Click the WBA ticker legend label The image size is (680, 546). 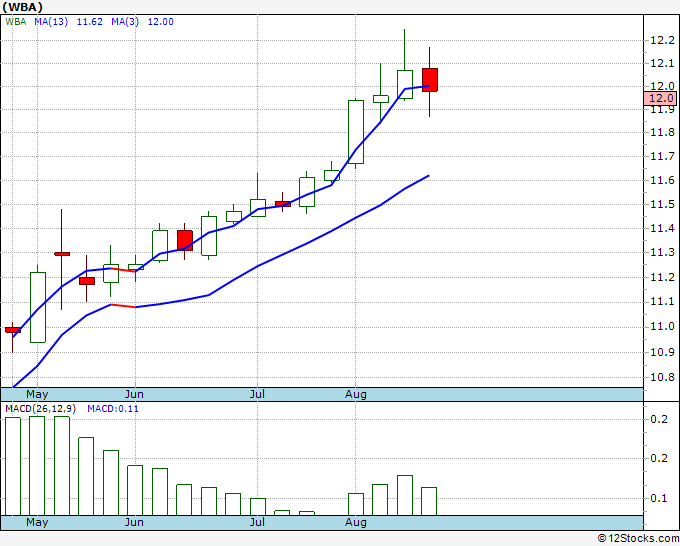[16, 22]
